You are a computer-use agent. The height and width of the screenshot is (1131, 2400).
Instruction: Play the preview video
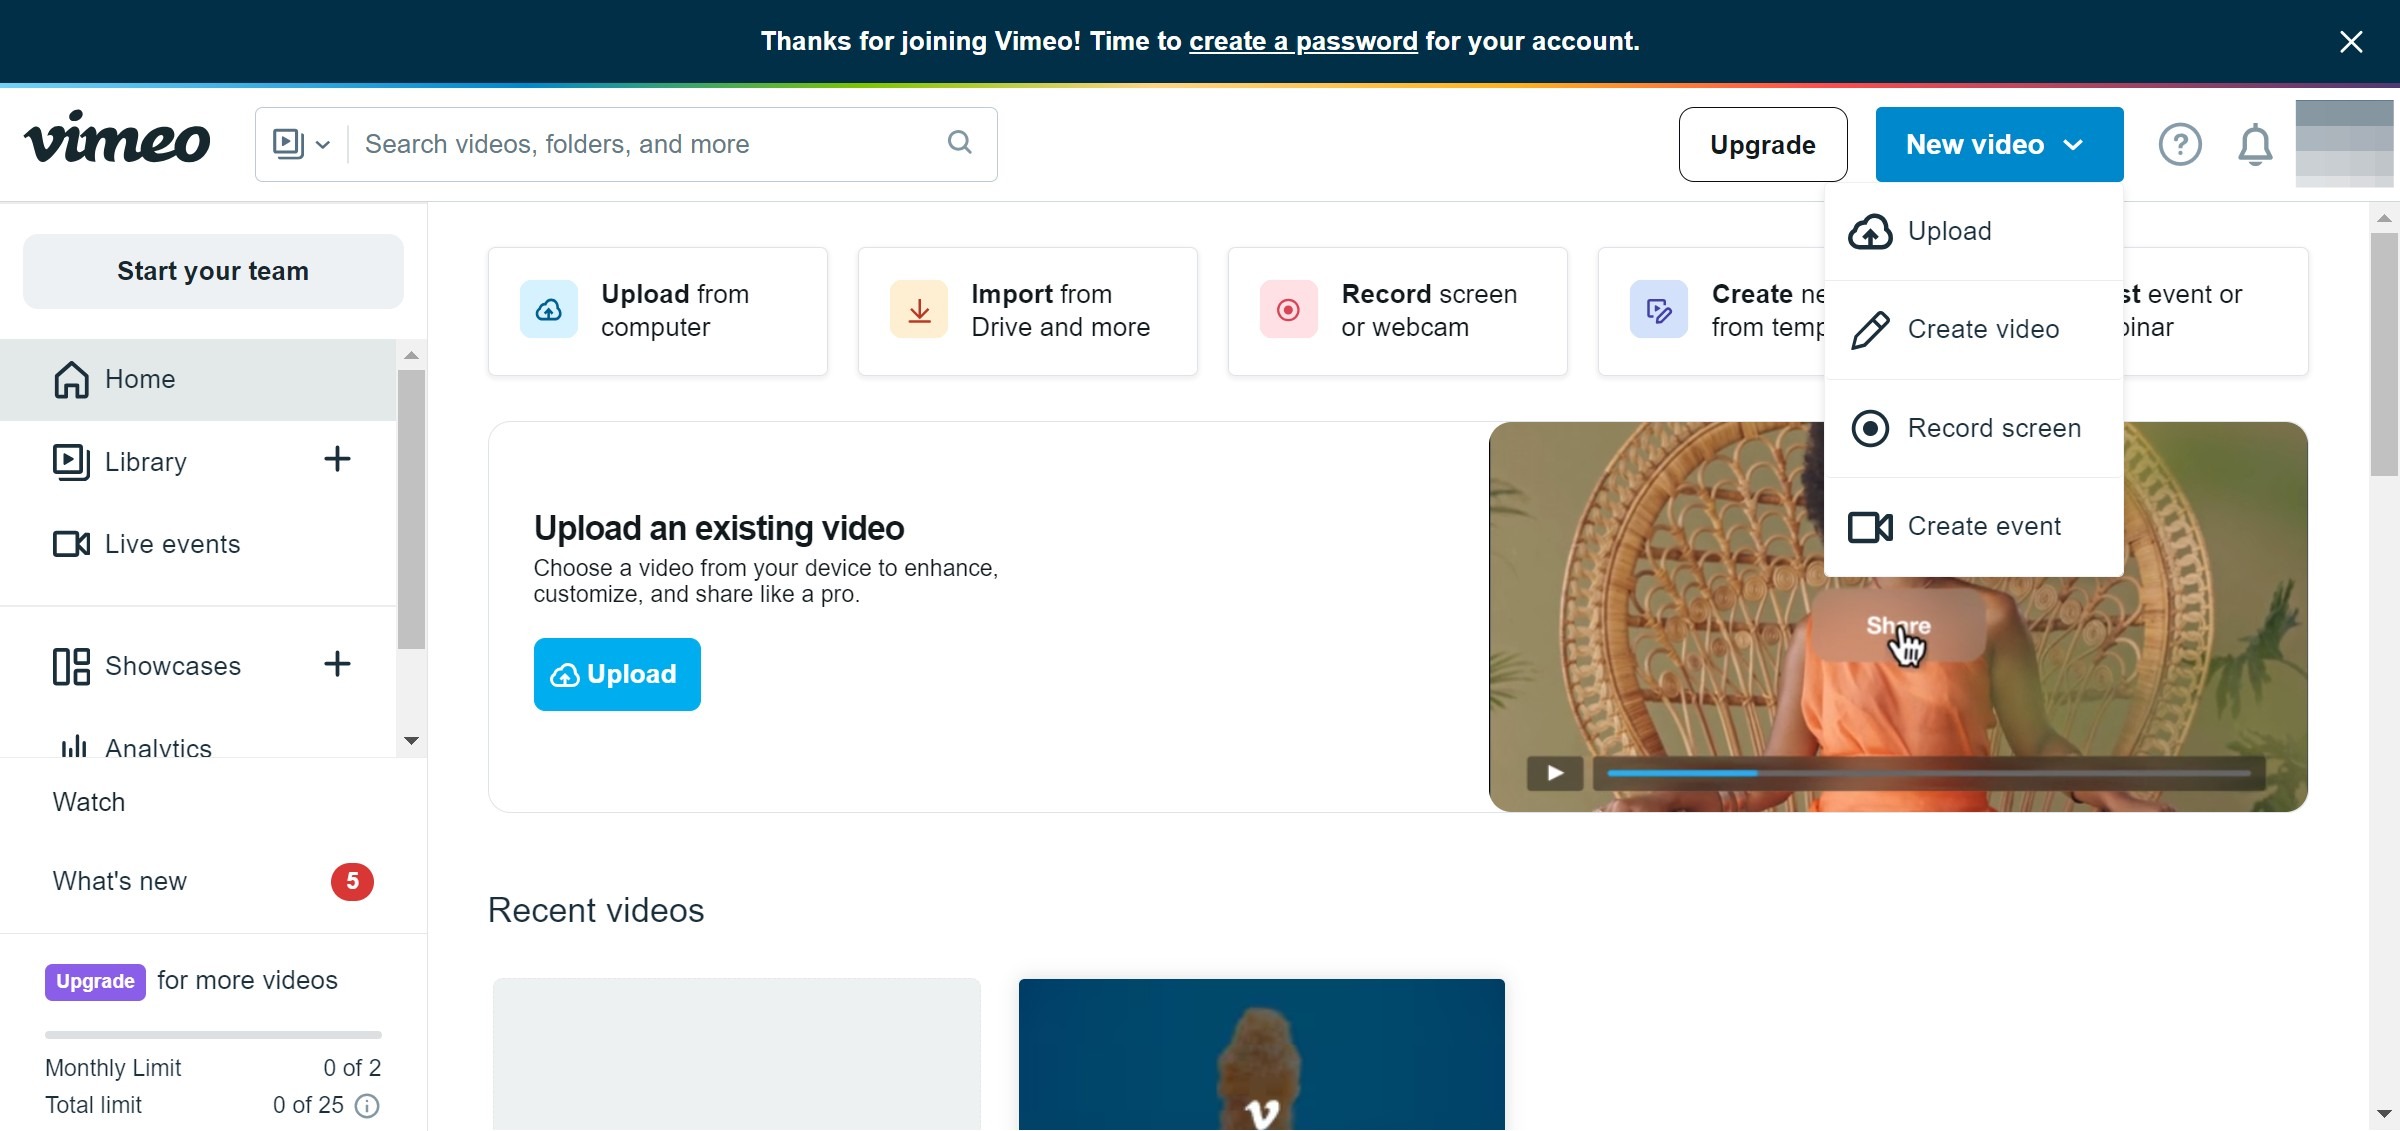[1554, 773]
